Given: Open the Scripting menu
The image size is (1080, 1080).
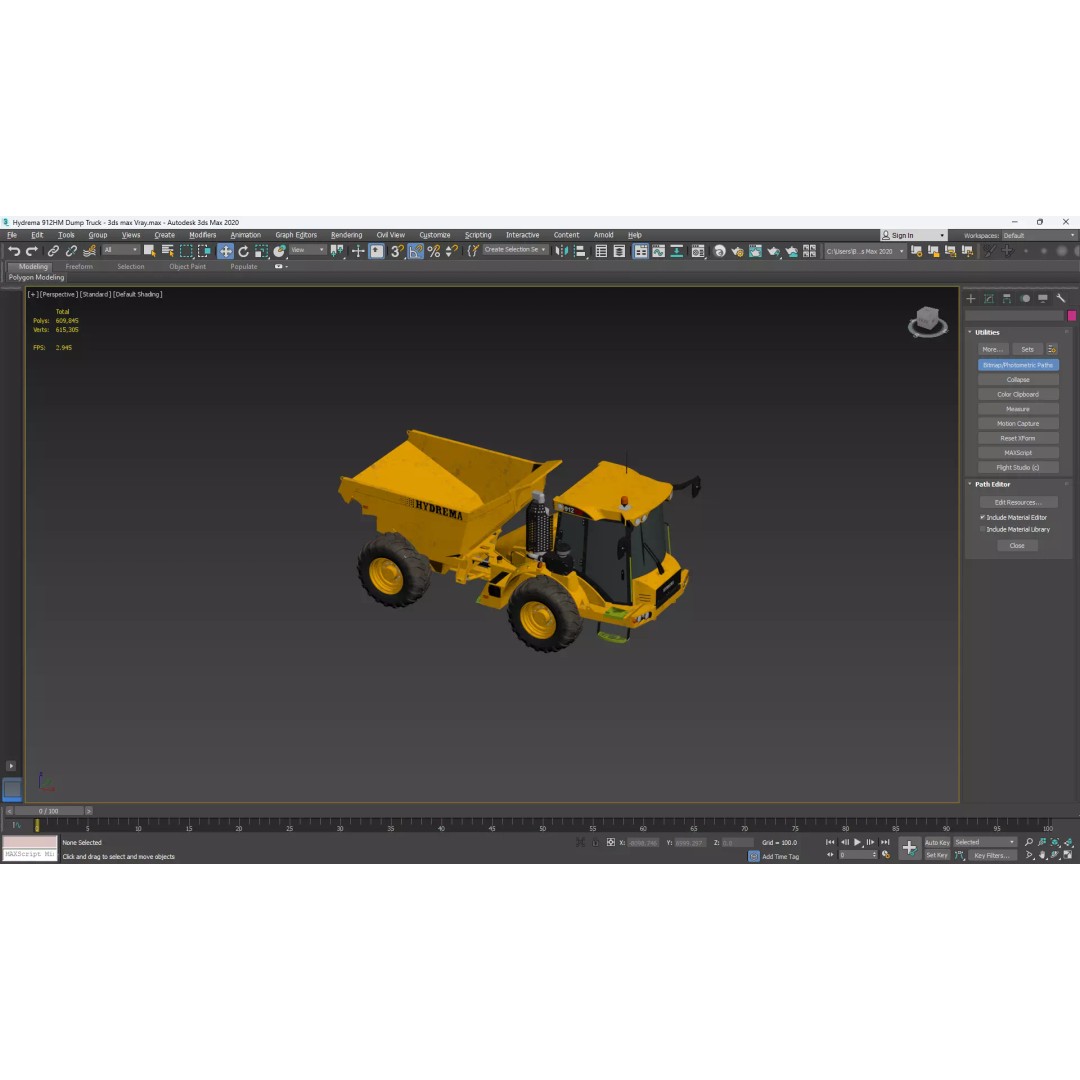Looking at the screenshot, I should click(478, 235).
